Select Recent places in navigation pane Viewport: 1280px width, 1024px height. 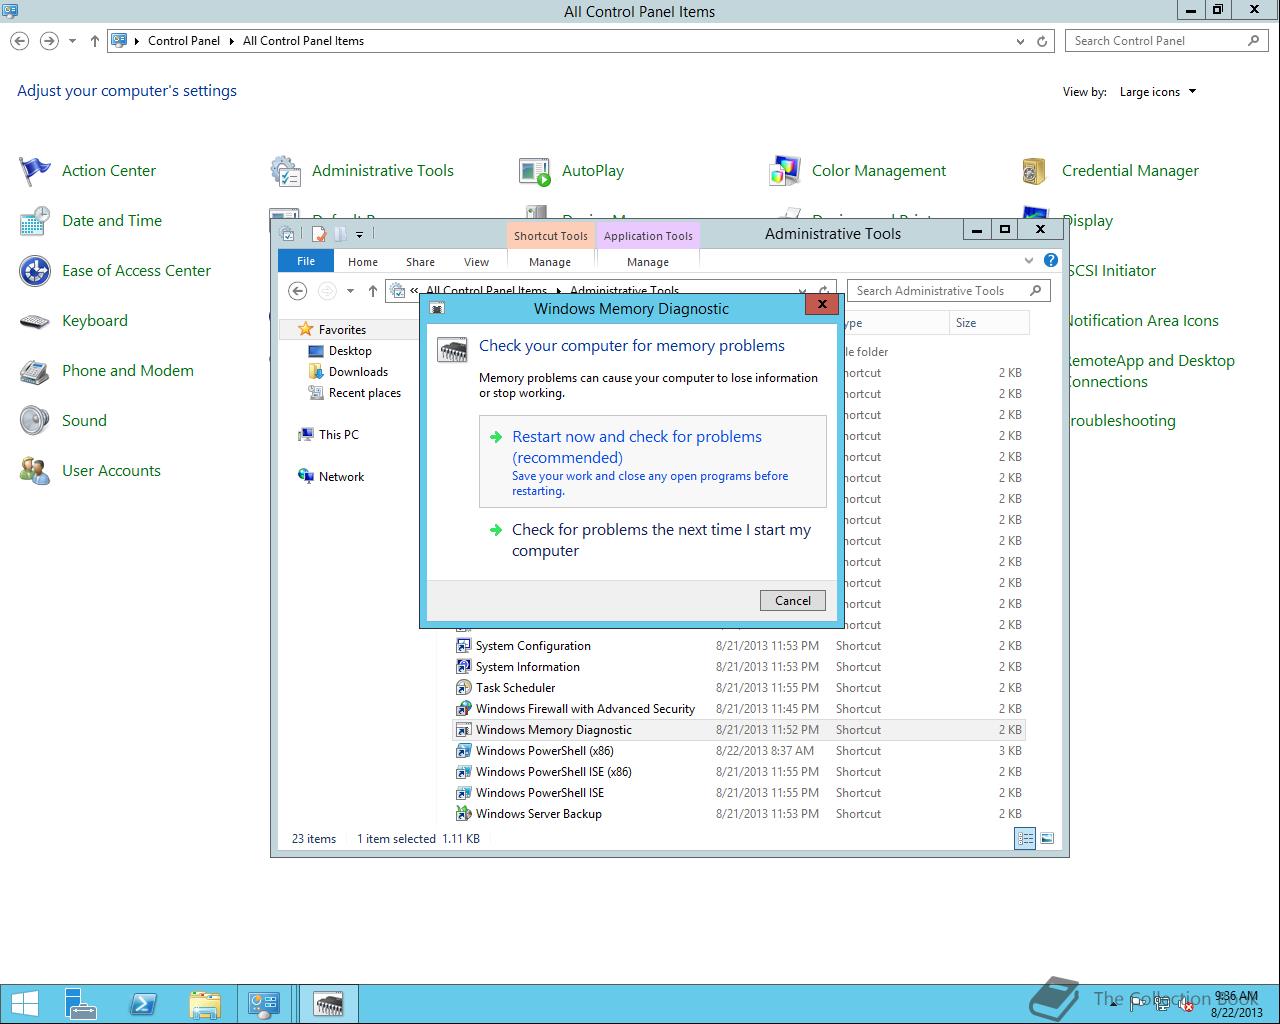click(x=365, y=393)
